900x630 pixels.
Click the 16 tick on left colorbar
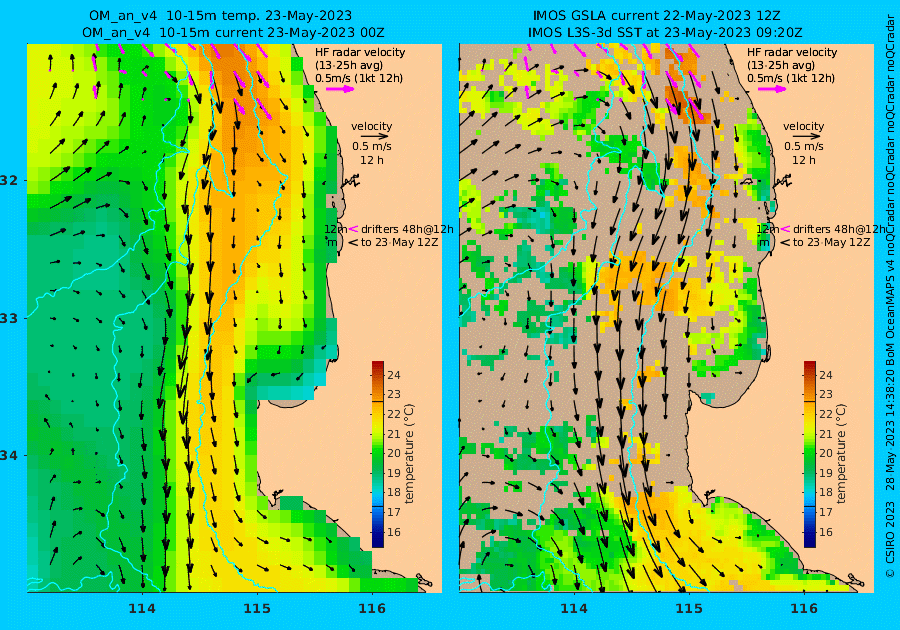tap(394, 532)
